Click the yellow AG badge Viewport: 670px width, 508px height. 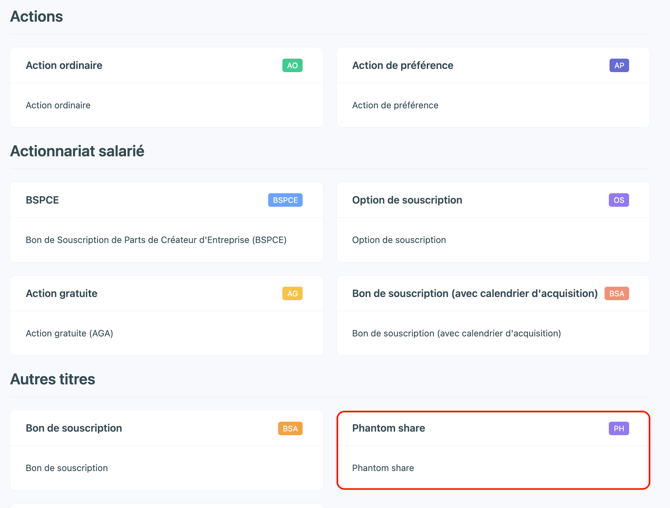click(292, 294)
